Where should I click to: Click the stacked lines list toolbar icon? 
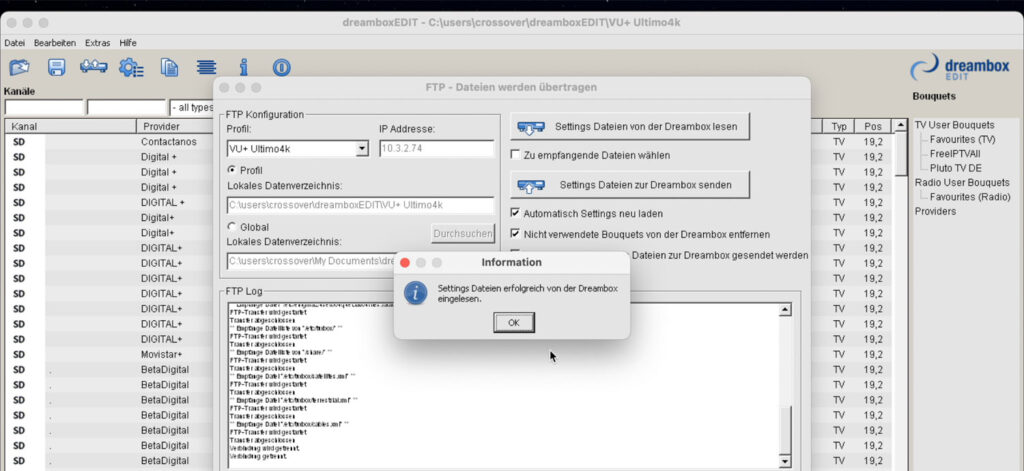(x=206, y=67)
